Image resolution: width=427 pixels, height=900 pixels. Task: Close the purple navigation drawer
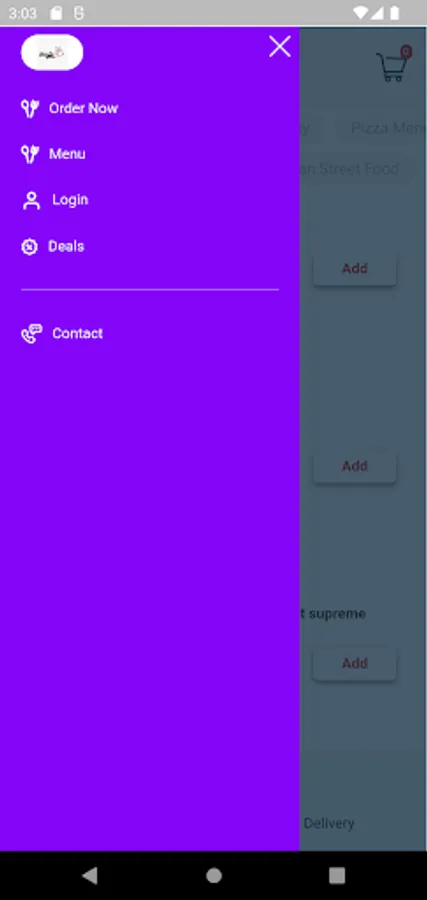(280, 46)
